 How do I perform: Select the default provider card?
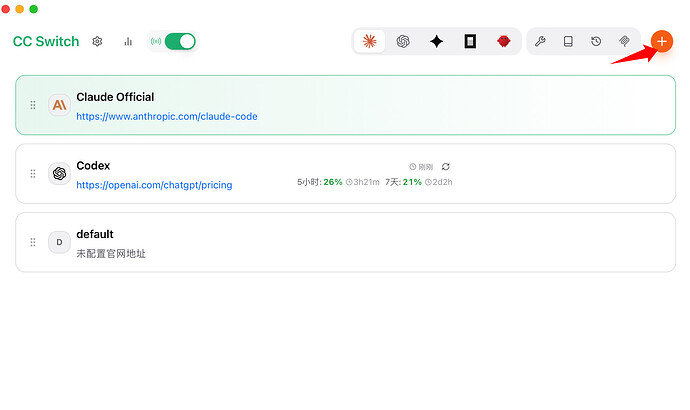coord(345,242)
